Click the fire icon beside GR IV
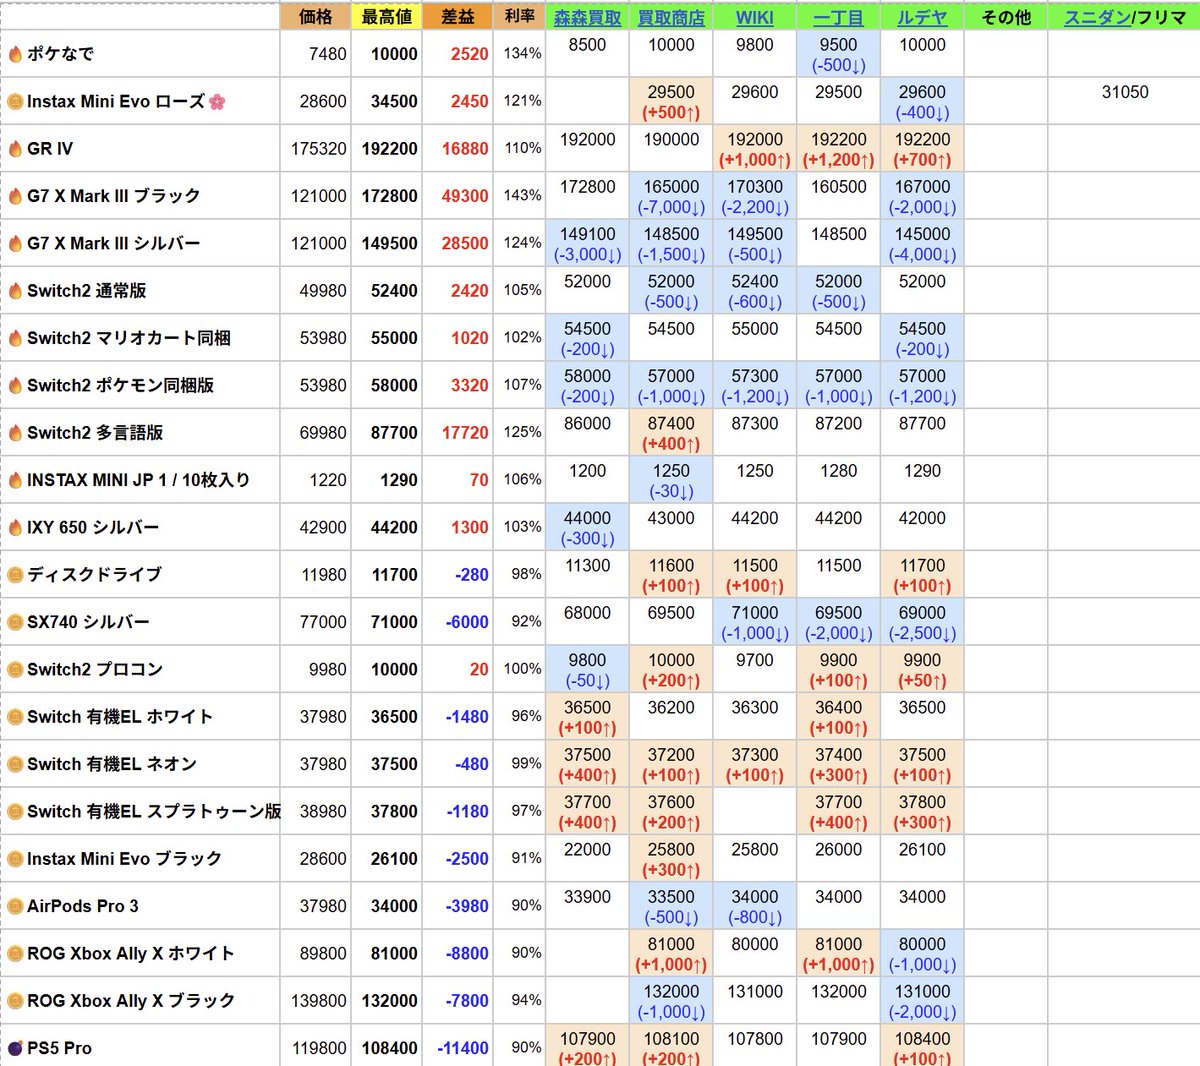1200x1066 pixels. click(15, 149)
